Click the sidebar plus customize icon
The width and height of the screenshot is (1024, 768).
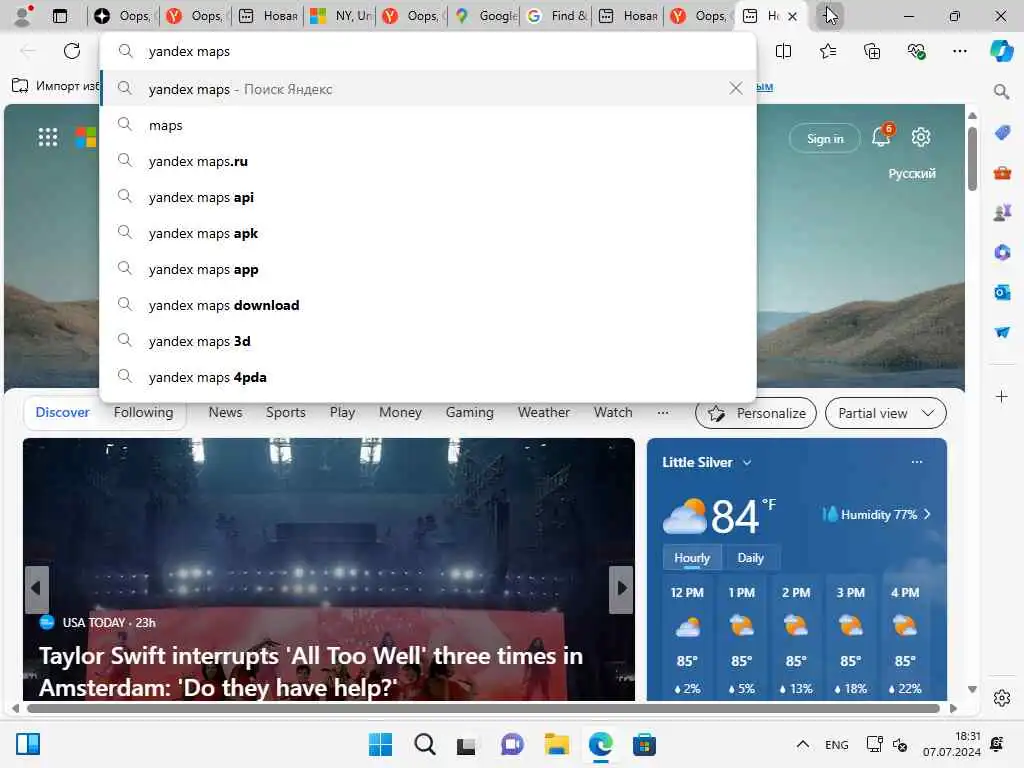(x=1002, y=396)
